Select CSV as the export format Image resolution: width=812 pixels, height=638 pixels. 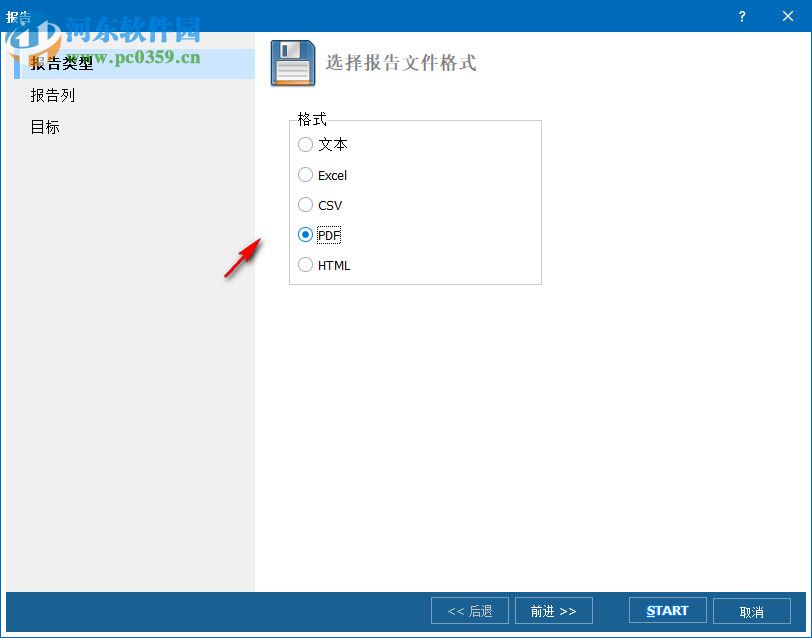point(306,205)
